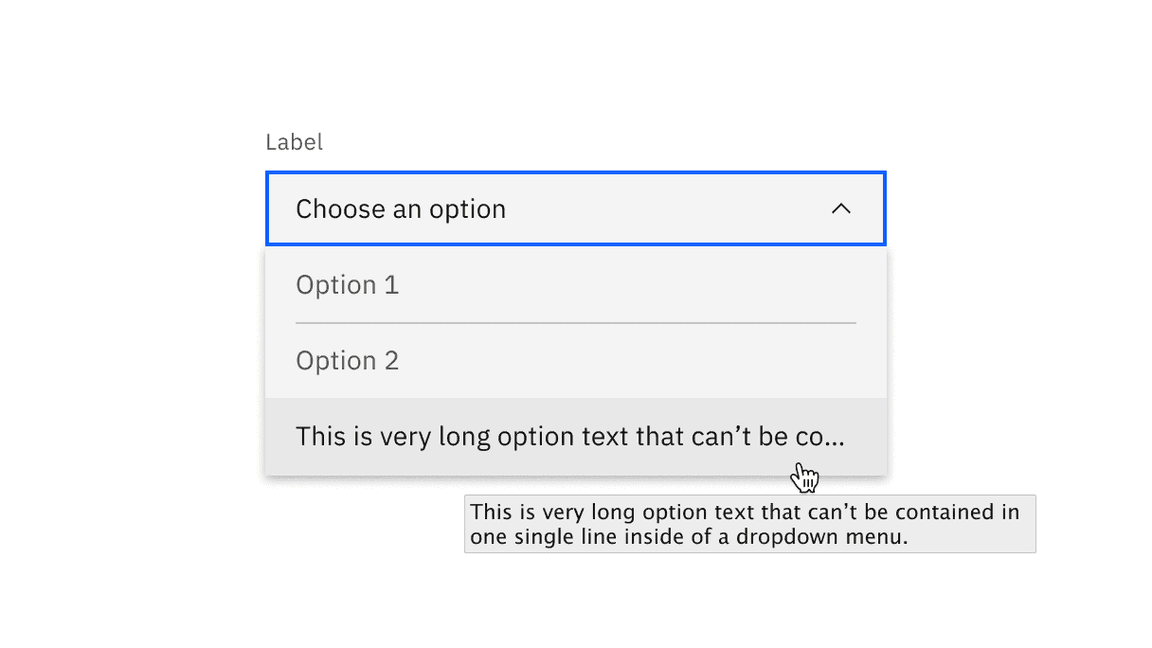Screen dimensions: 1152x648
Task: Collapse the dropdown using its chevron arrow
Action: point(841,209)
